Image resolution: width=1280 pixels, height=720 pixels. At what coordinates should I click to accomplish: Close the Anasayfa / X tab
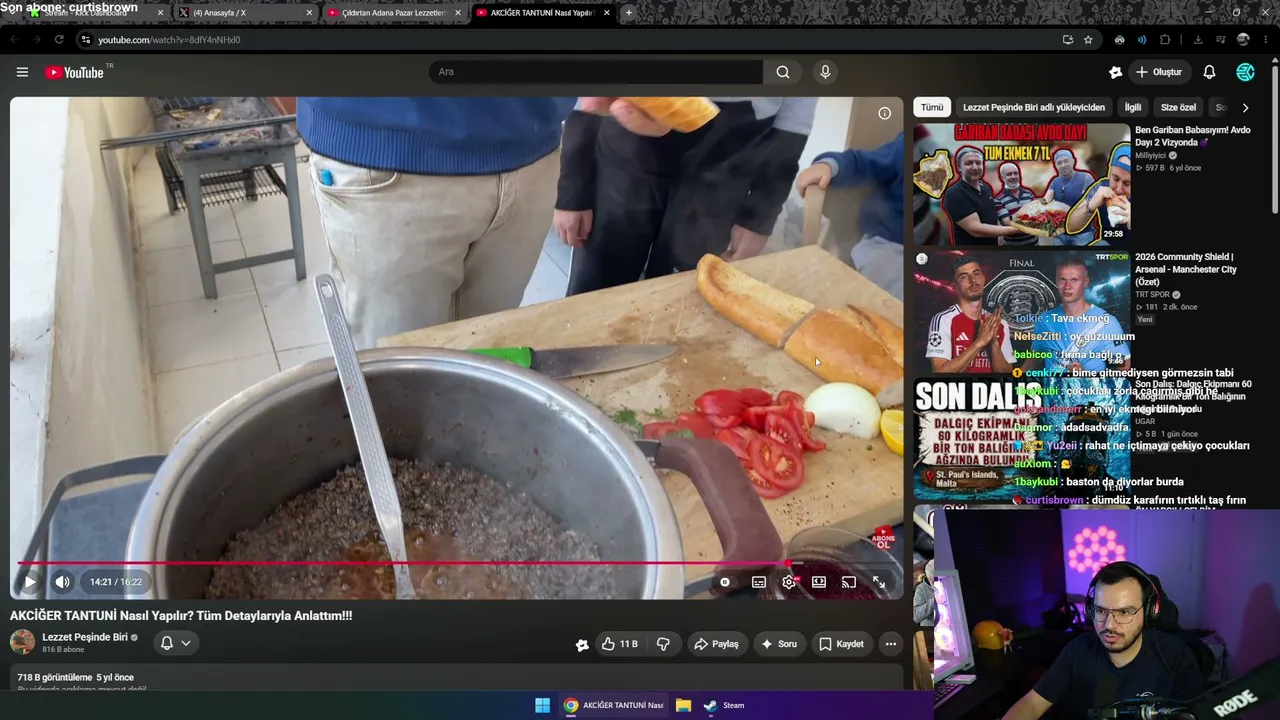tap(308, 13)
